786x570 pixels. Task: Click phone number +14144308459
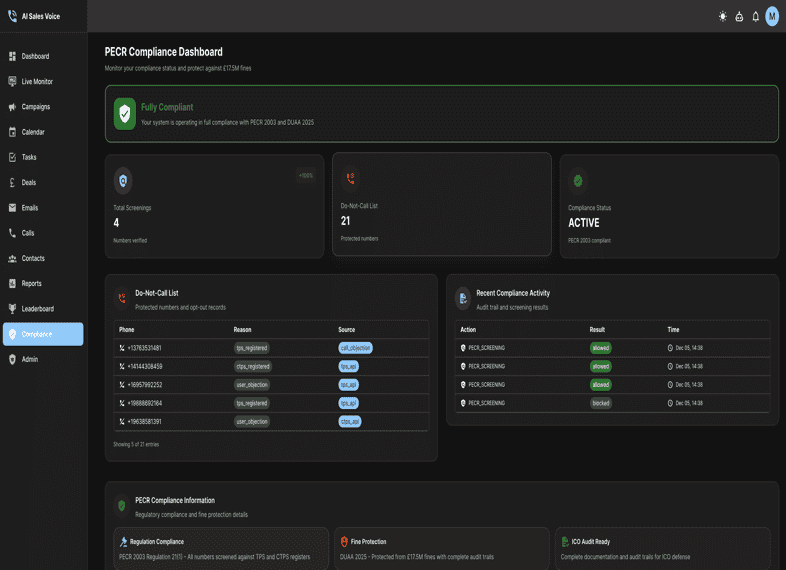(x=145, y=366)
